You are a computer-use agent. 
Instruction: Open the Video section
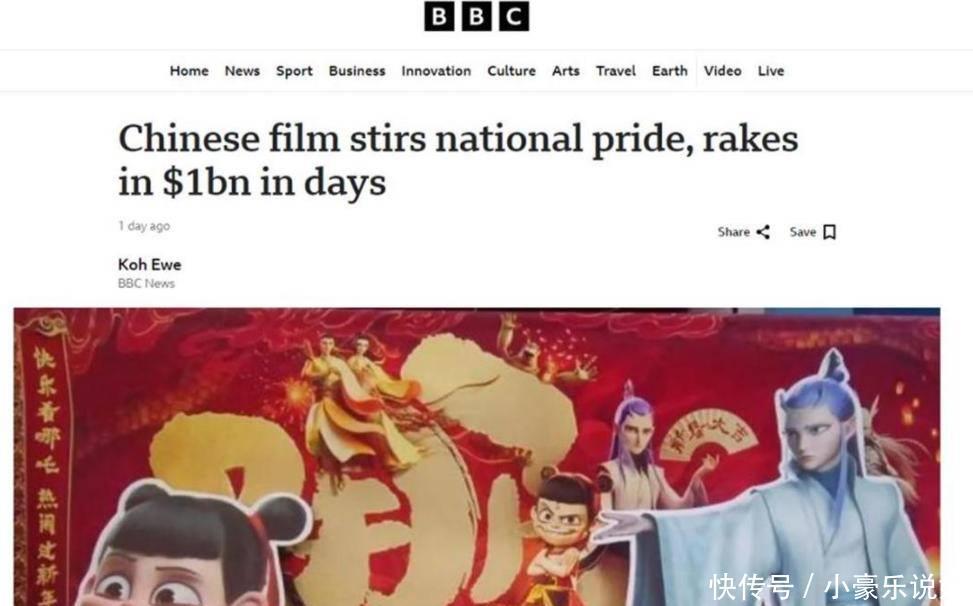pyautogui.click(x=722, y=71)
